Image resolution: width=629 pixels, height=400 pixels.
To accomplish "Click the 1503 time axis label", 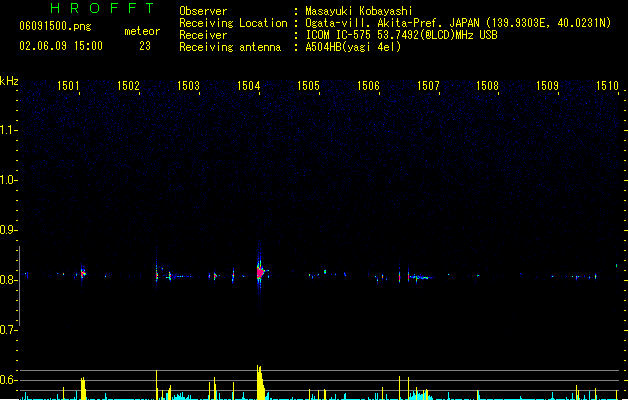I will [x=189, y=86].
